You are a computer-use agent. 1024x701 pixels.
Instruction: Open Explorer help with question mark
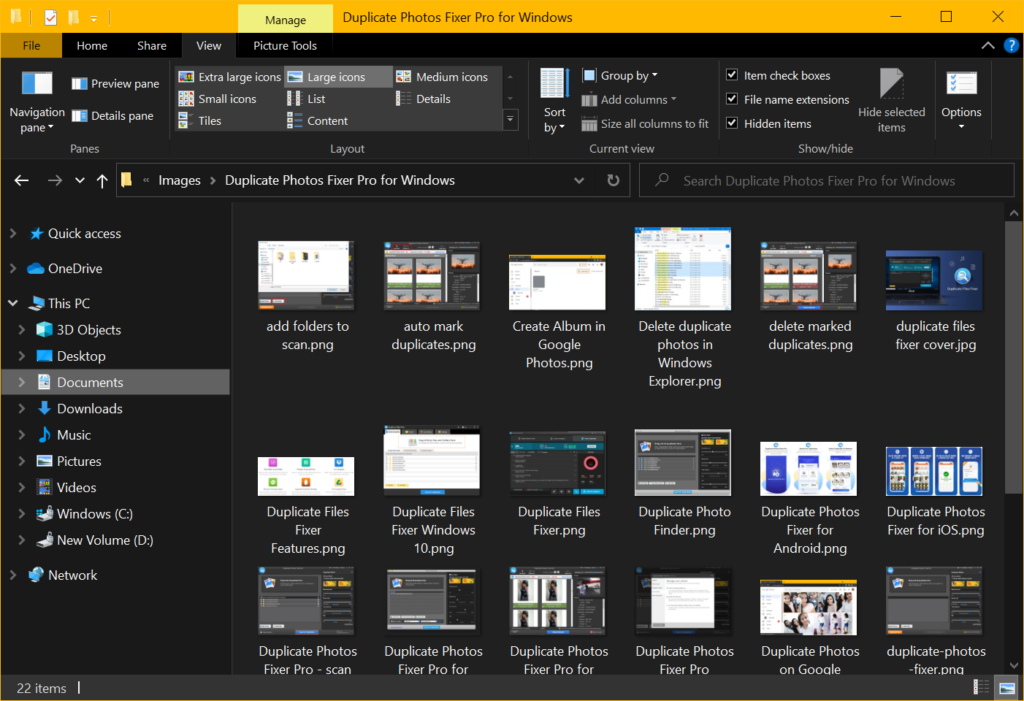coord(1010,45)
